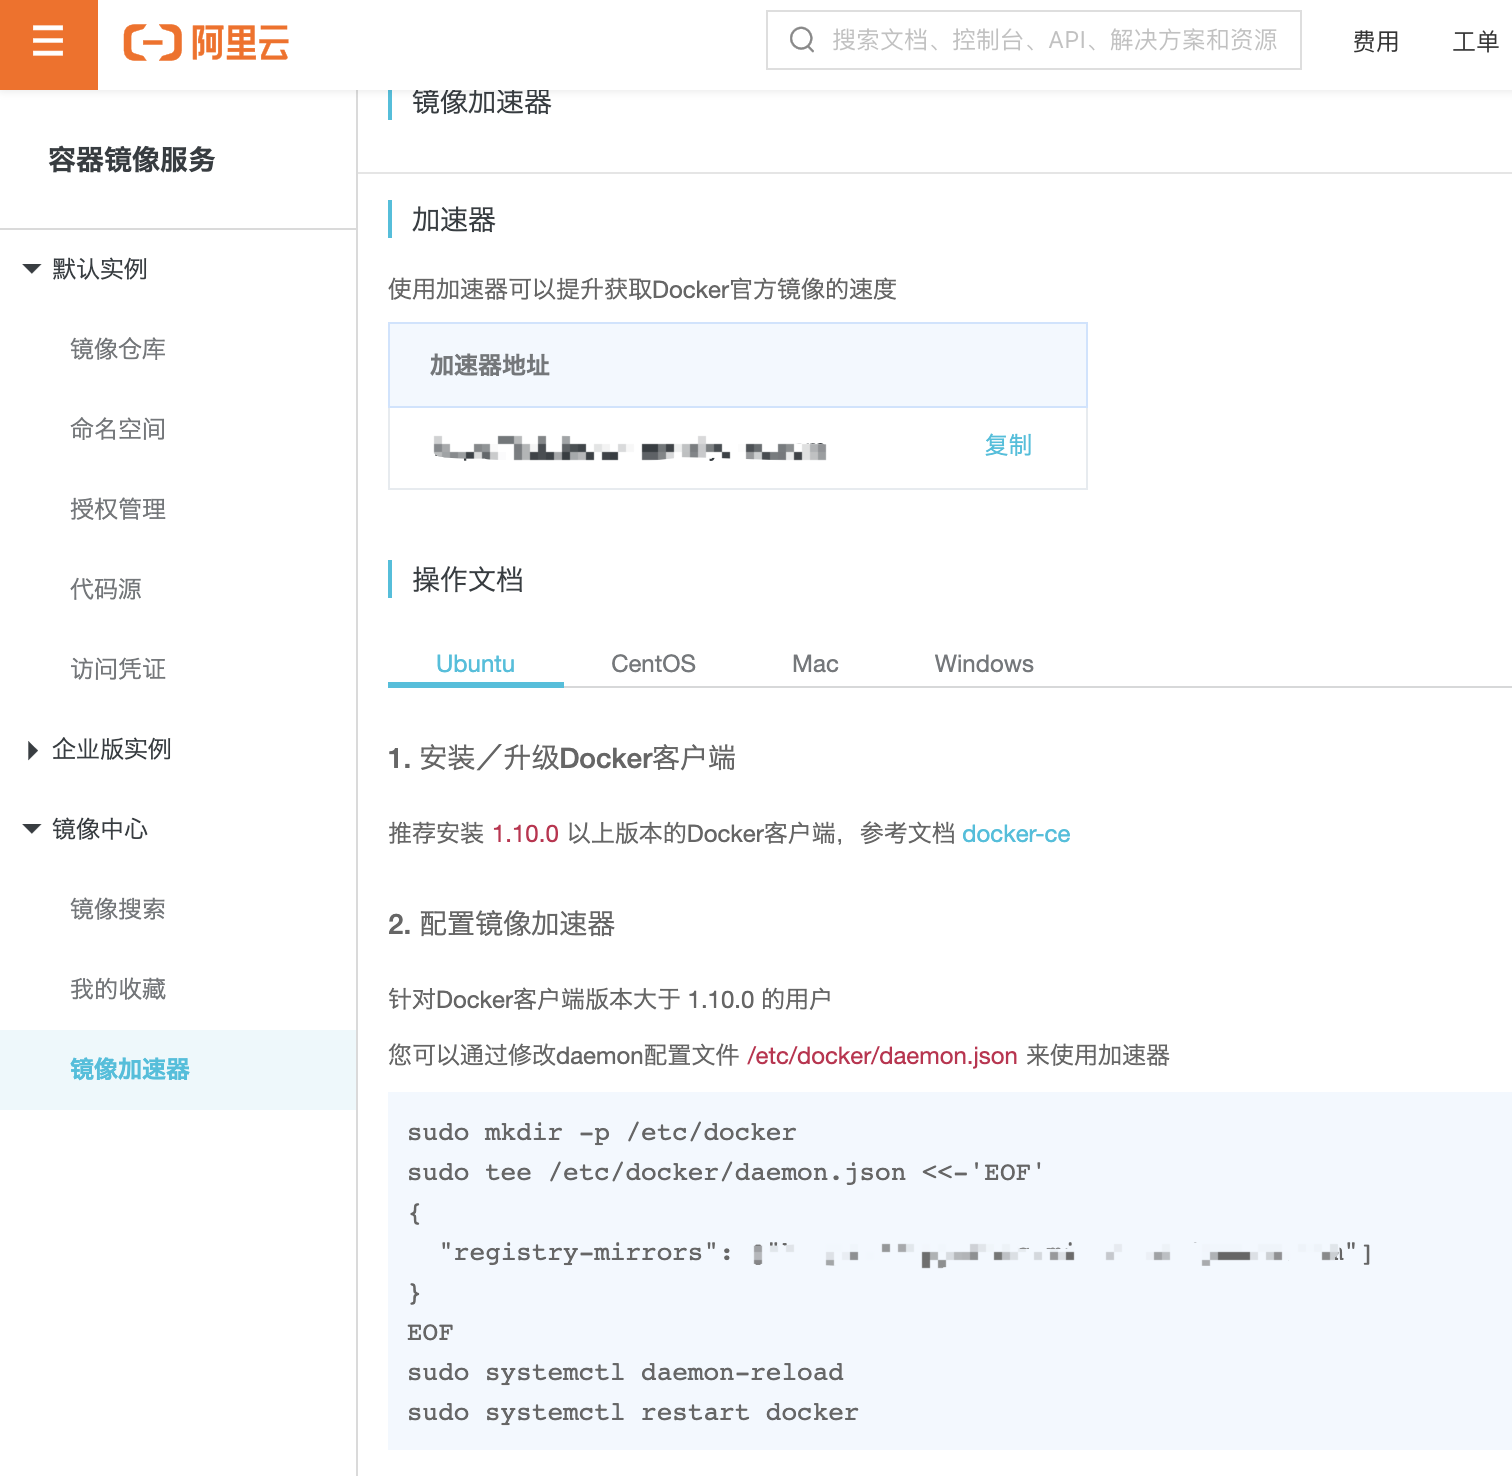1512x1476 pixels.
Task: Focus the documentation search field
Action: coord(1033,40)
